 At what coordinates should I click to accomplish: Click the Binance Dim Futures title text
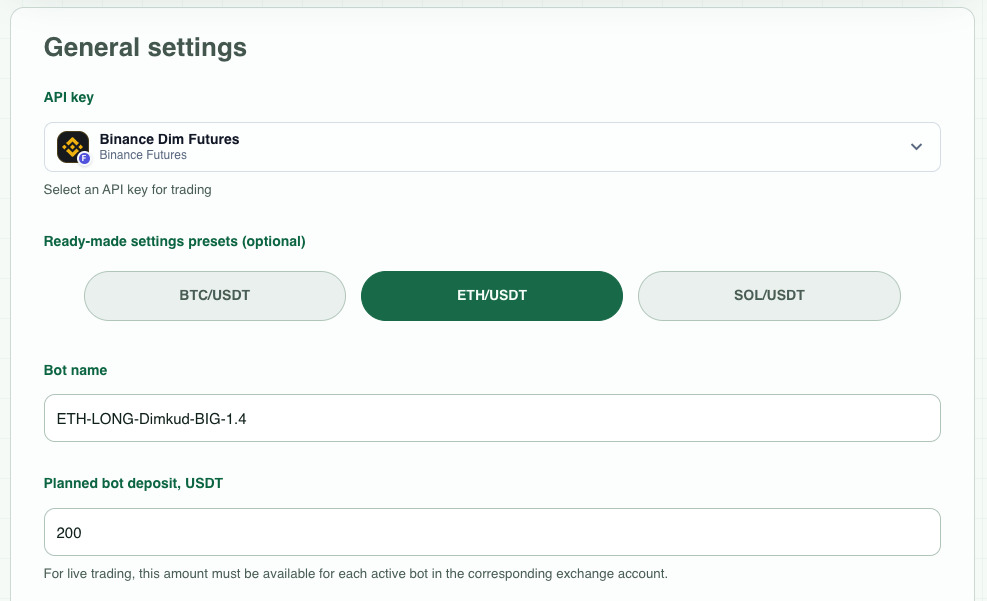pos(169,139)
